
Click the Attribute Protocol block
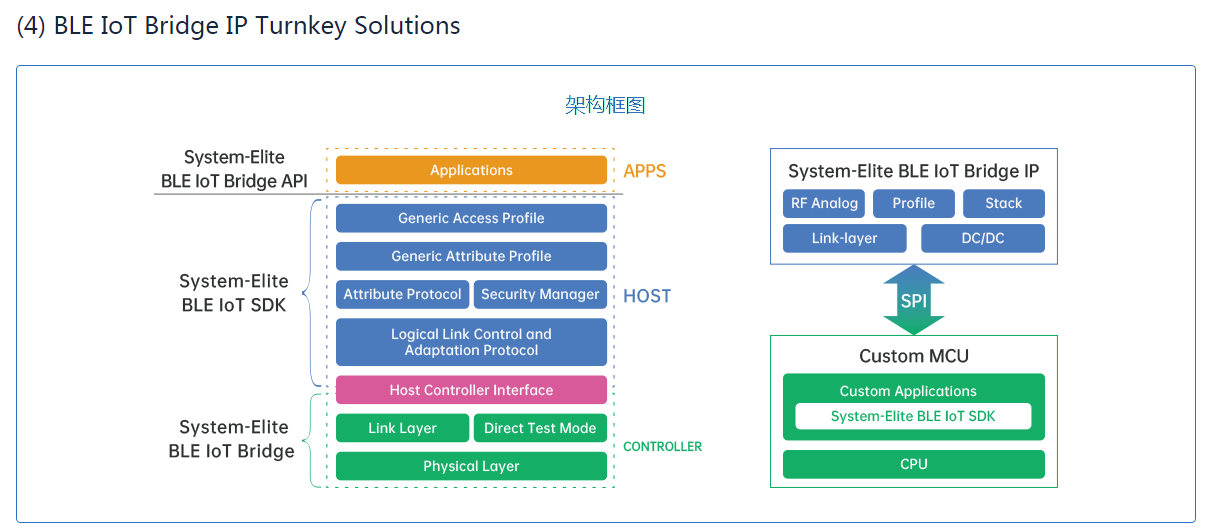click(402, 294)
